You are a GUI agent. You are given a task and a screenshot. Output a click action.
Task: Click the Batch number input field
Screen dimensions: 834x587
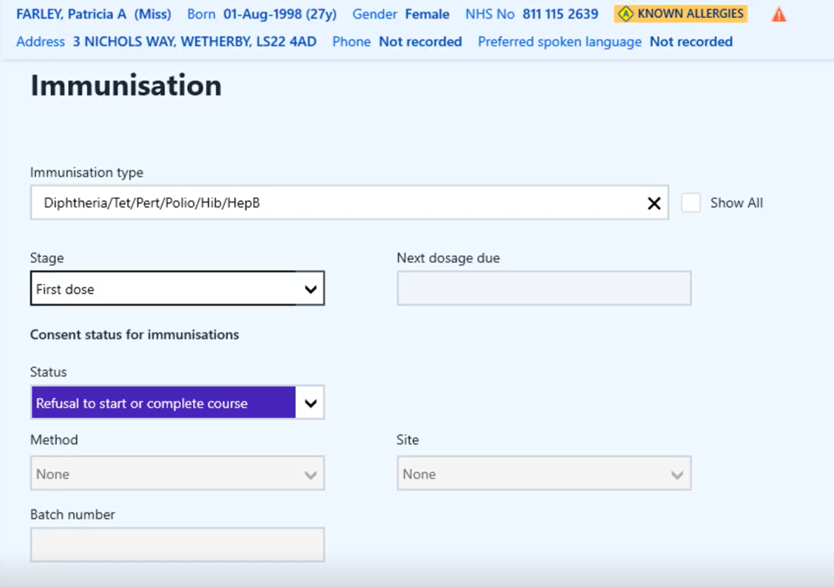coord(177,544)
